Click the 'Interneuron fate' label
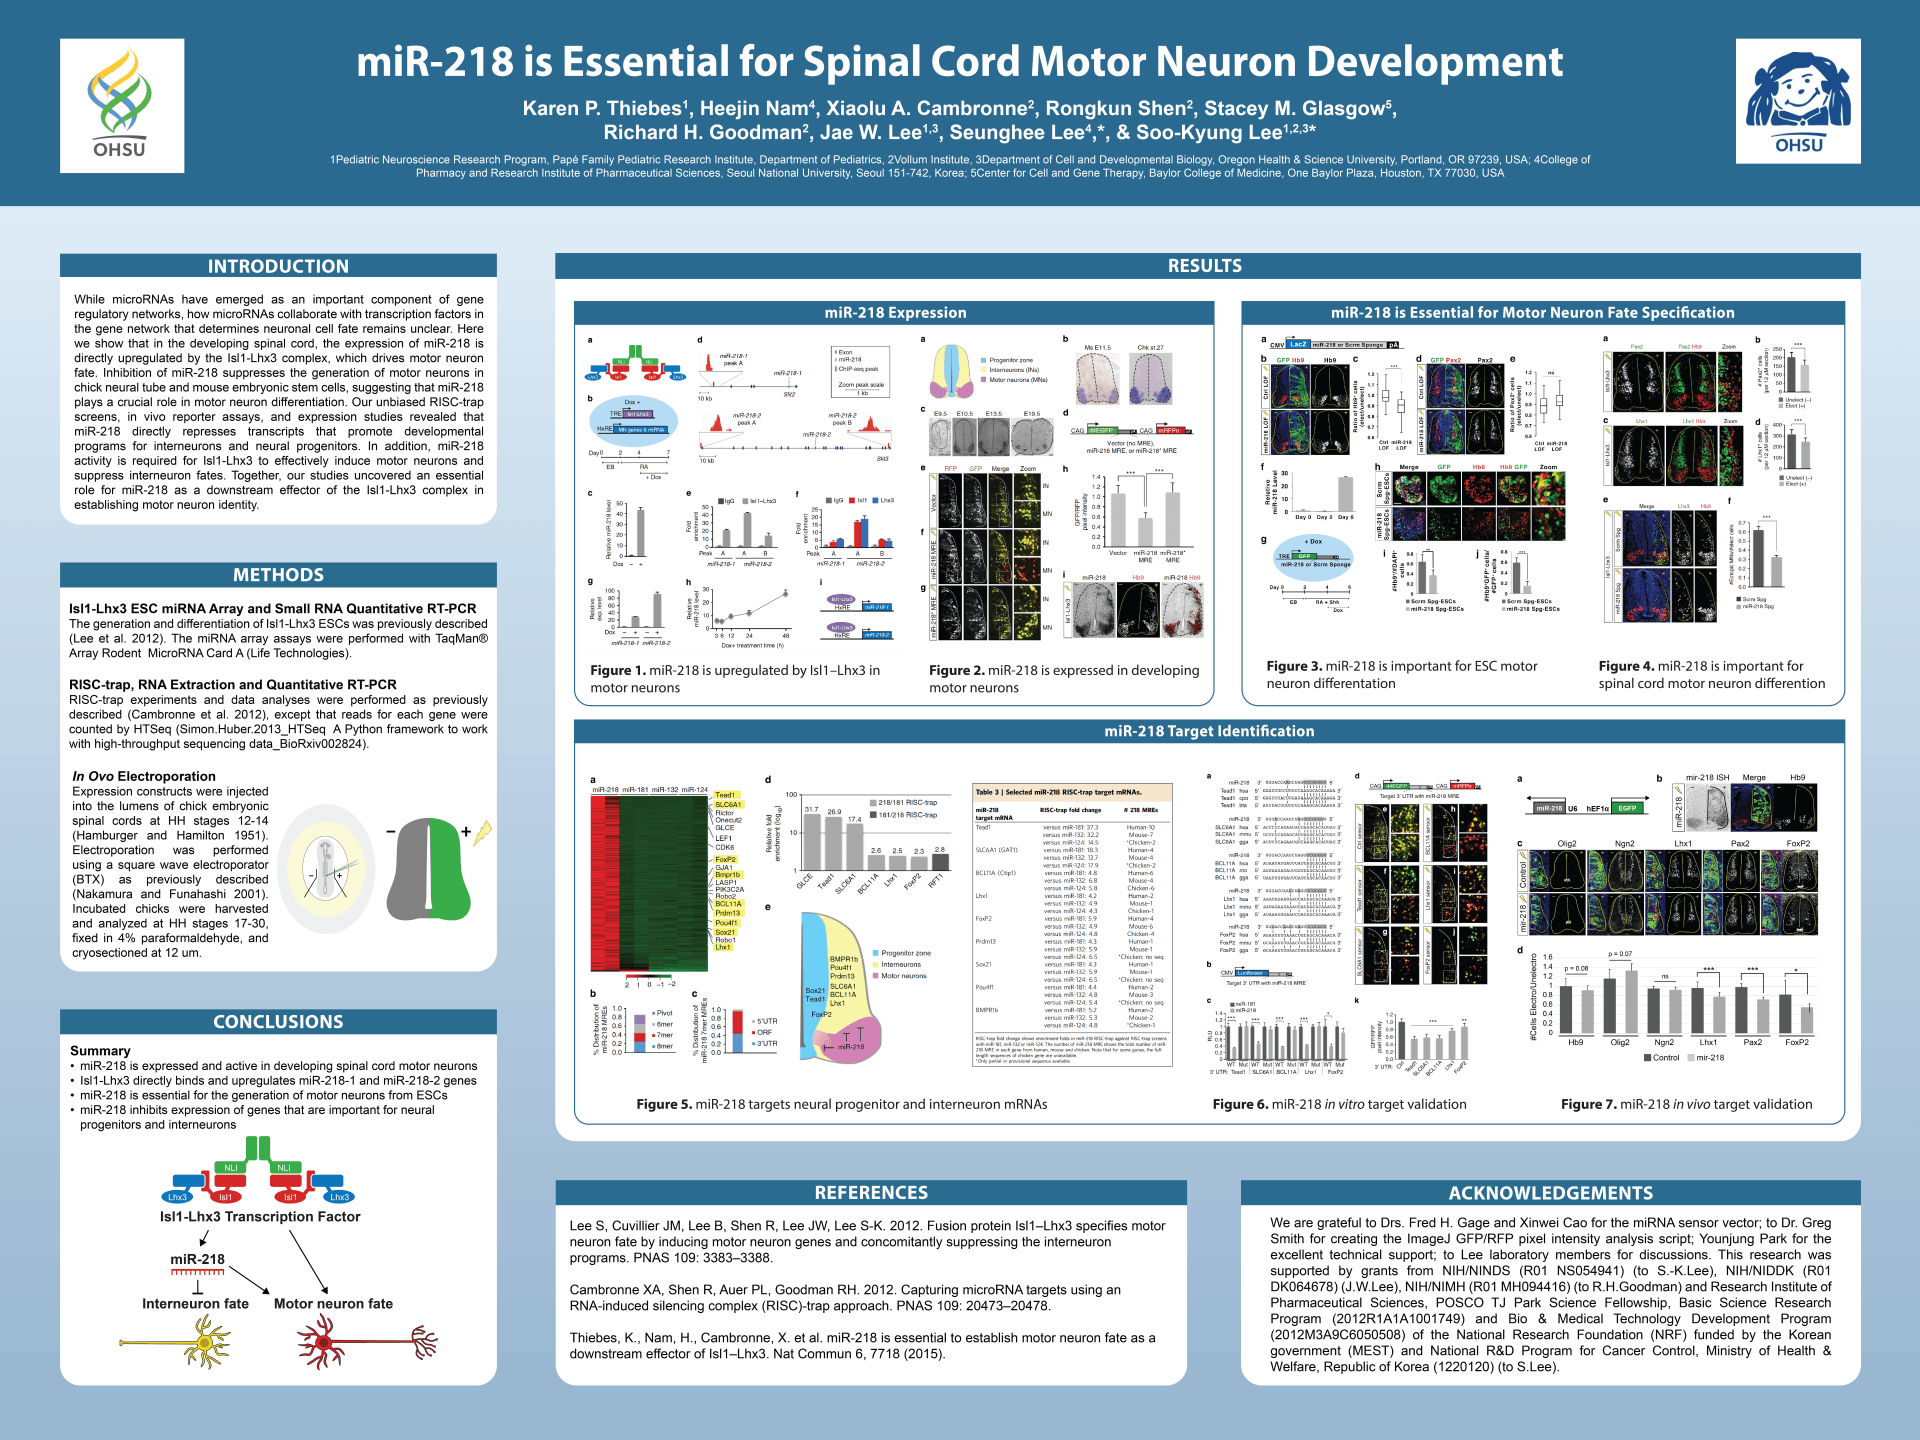1920x1440 pixels. tap(195, 1304)
